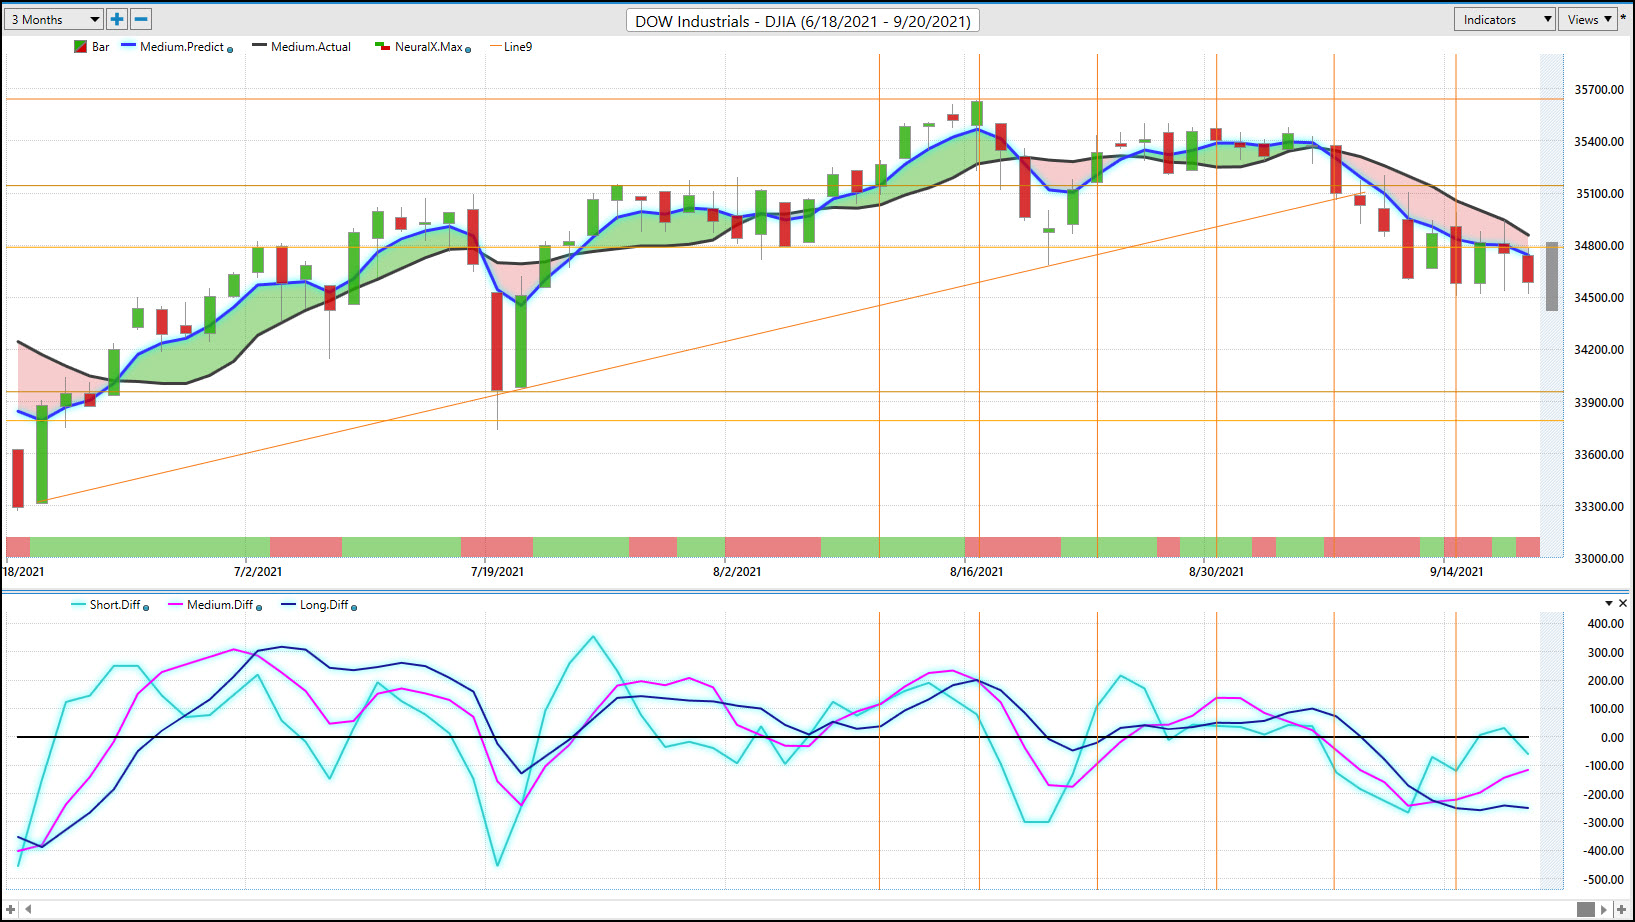Click the 8/30/2021 date label
This screenshot has height=922, width=1635.
[1216, 572]
